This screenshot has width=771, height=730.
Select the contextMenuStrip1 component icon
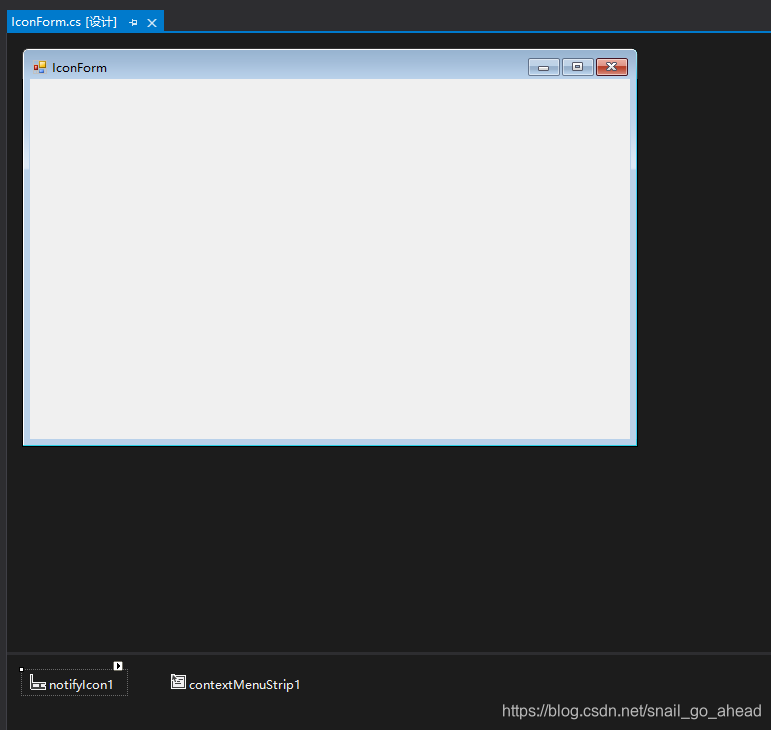(x=178, y=682)
